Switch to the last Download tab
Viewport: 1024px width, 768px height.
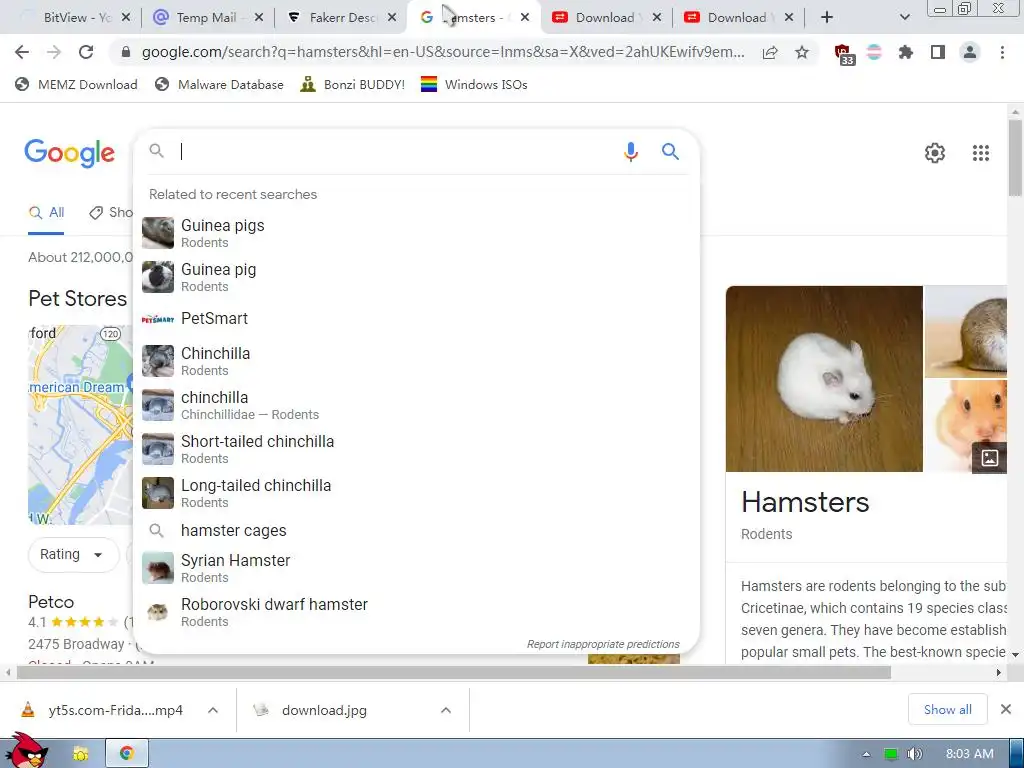pyautogui.click(x=737, y=18)
